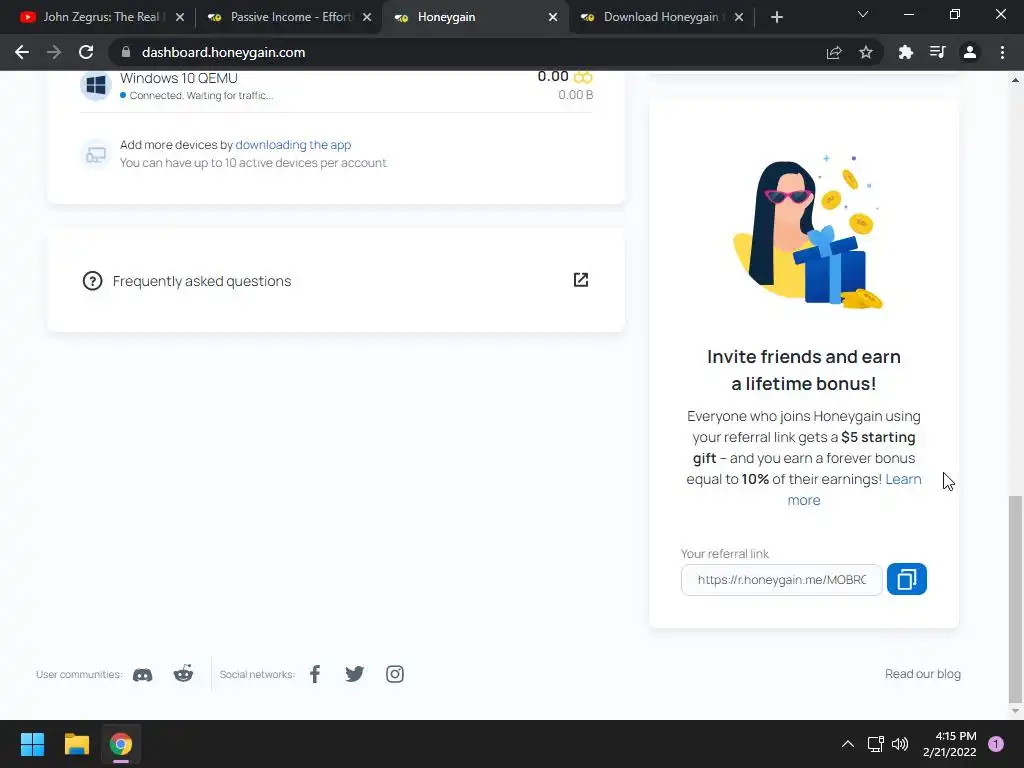Click the Windows logo icon for Windows 10 QEMU device
Screen dimensions: 1024x768
coord(96,86)
